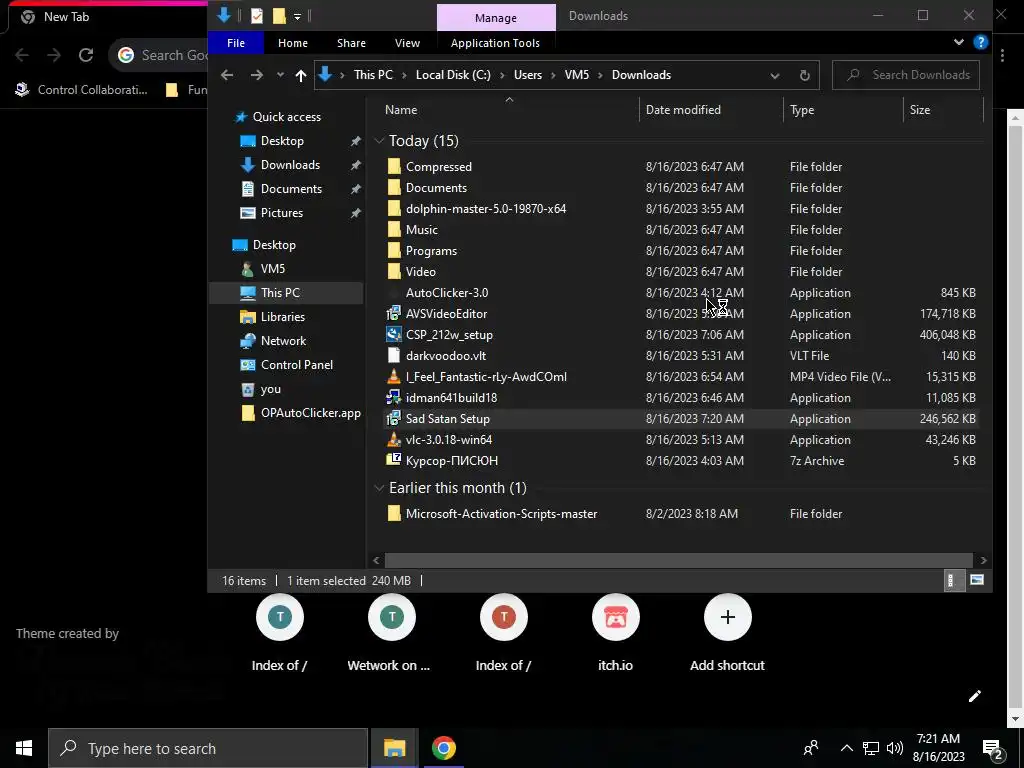The image size is (1024, 768).
Task: Click VM5 in the address path
Action: 577,75
